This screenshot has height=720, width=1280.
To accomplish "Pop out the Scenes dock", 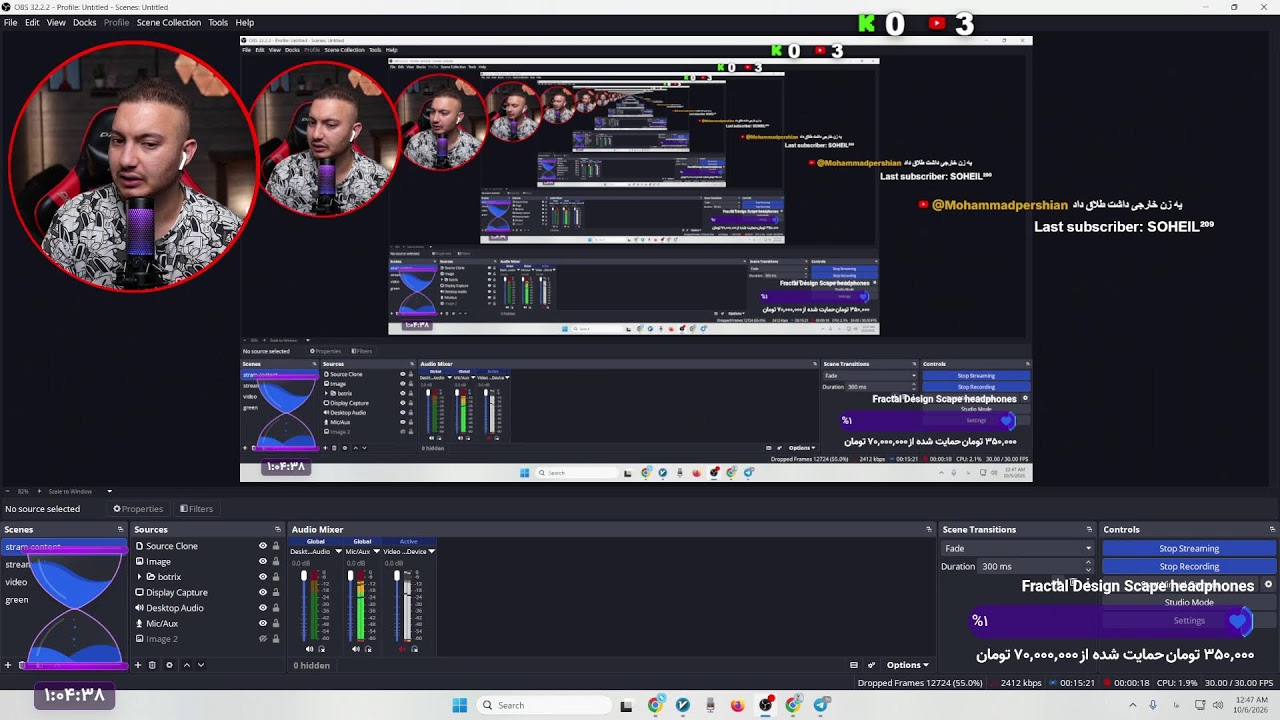I will [120, 530].
